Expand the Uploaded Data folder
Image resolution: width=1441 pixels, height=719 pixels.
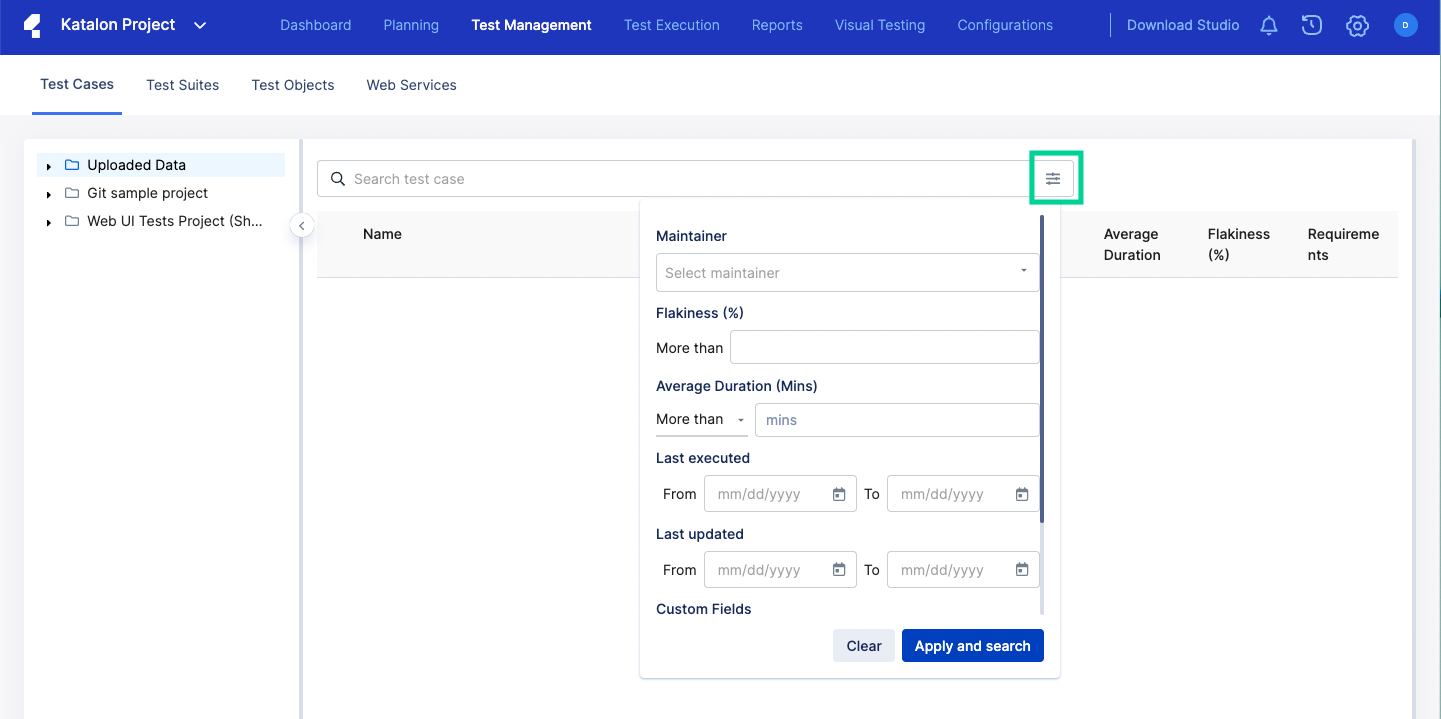coord(49,166)
